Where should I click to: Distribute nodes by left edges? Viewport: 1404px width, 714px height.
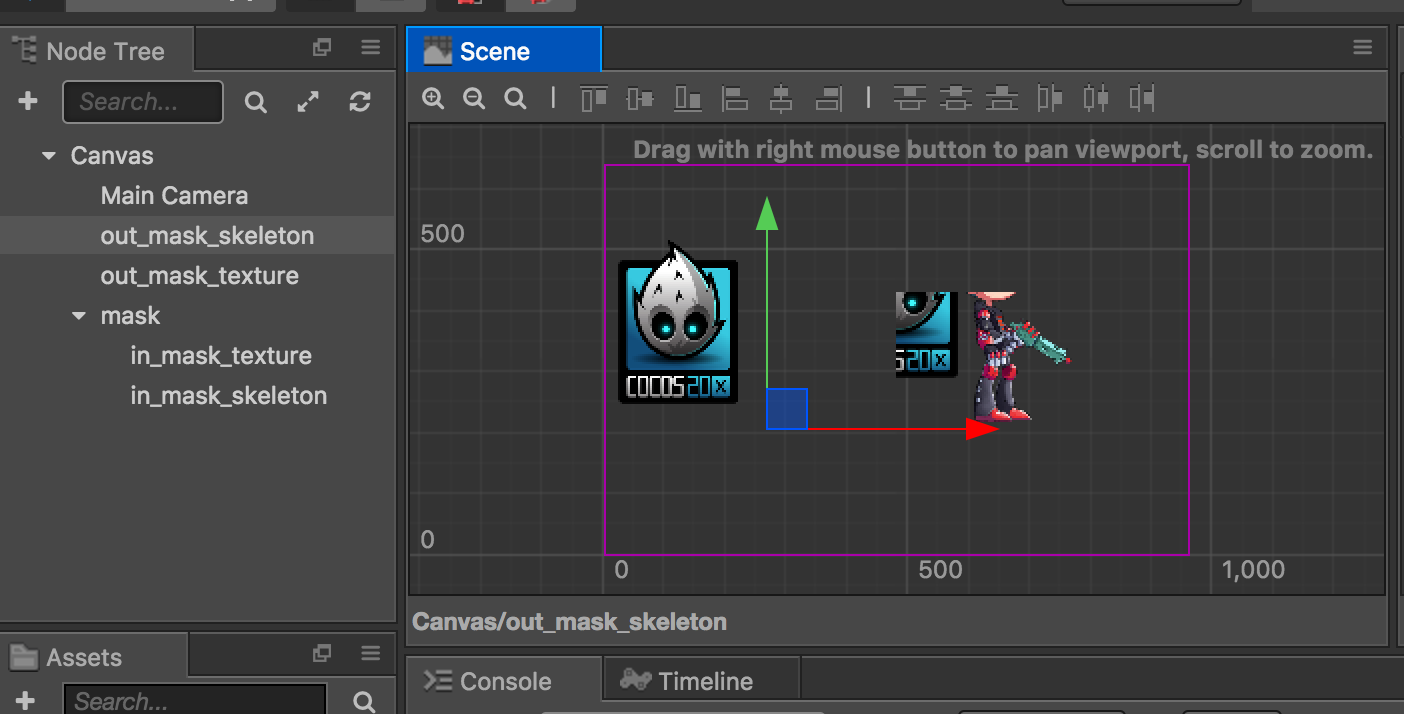pos(1050,98)
